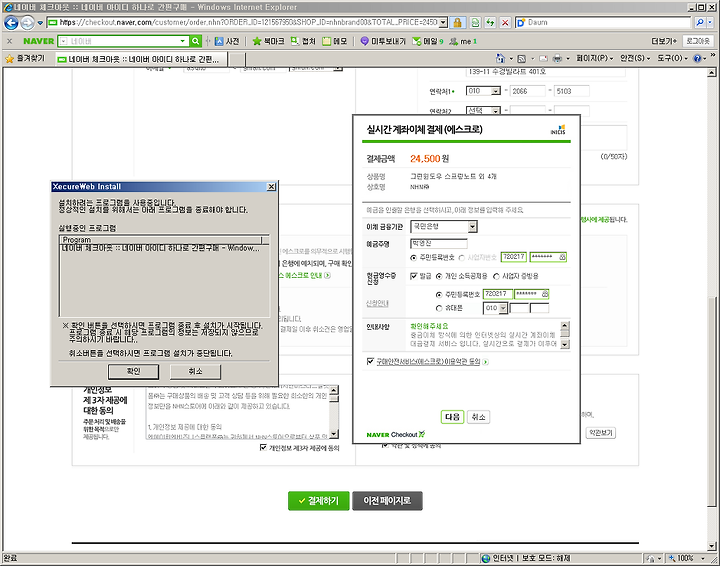Viewport: 720px width, 566px height.
Task: Select 개인 소득공제용 radio button
Action: [x=439, y=276]
